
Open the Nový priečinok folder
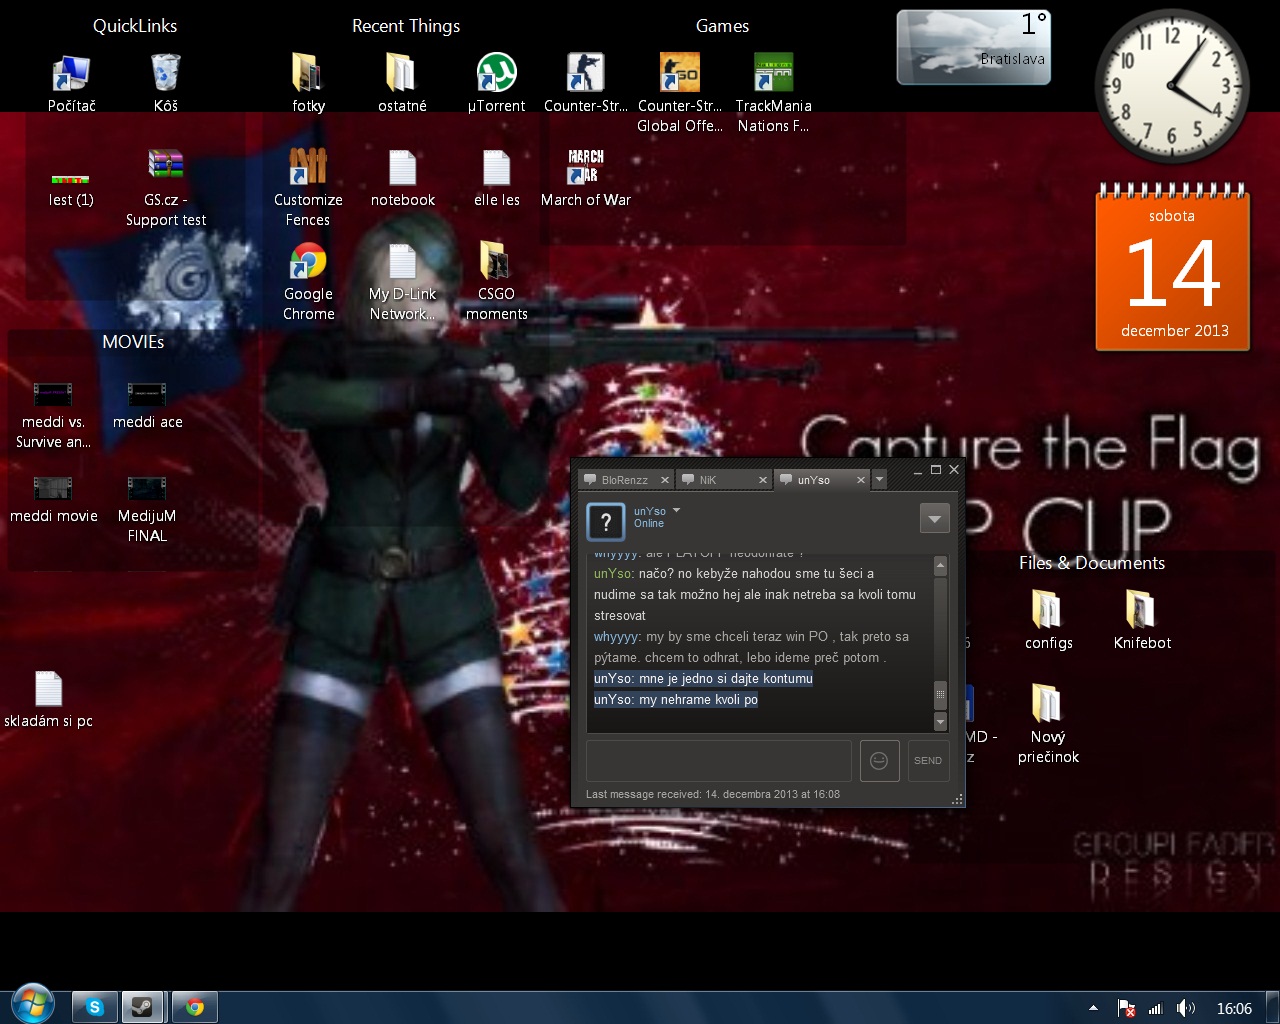tap(1048, 722)
